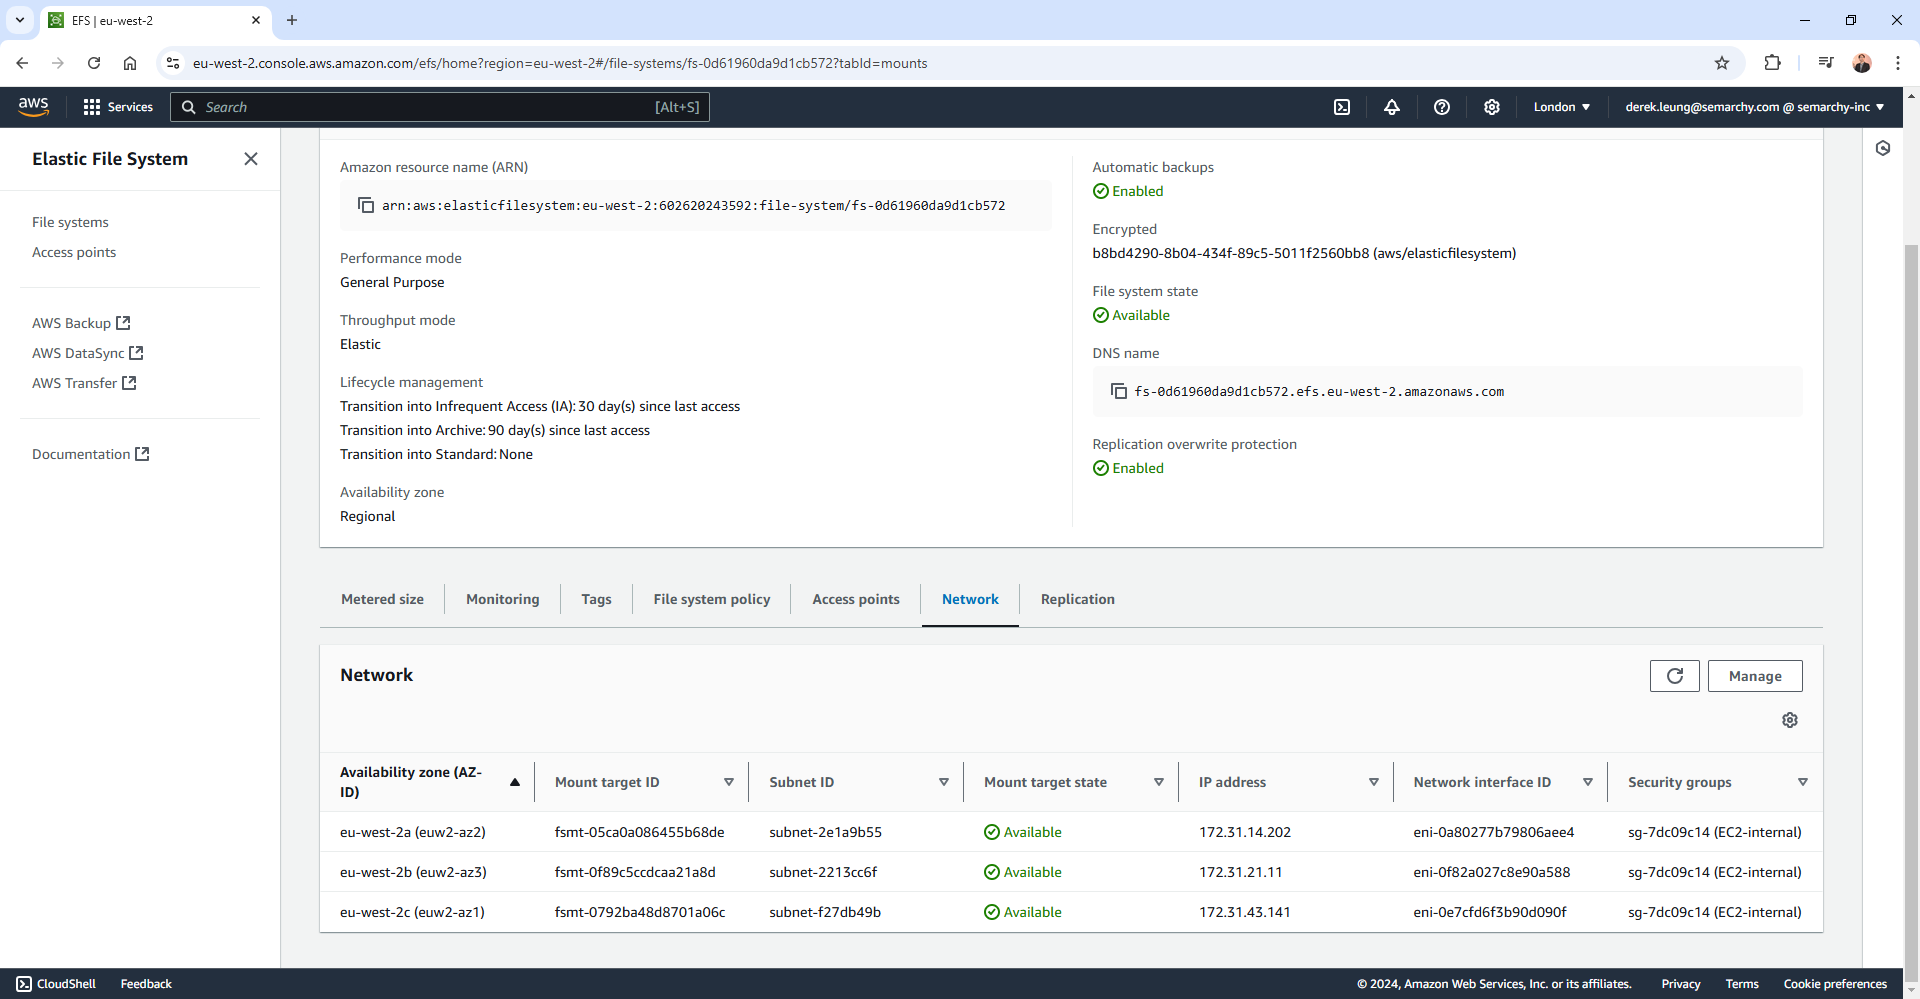Select mount target fsmt-05ca0a086455b68de
This screenshot has height=999, width=1920.
click(x=639, y=832)
